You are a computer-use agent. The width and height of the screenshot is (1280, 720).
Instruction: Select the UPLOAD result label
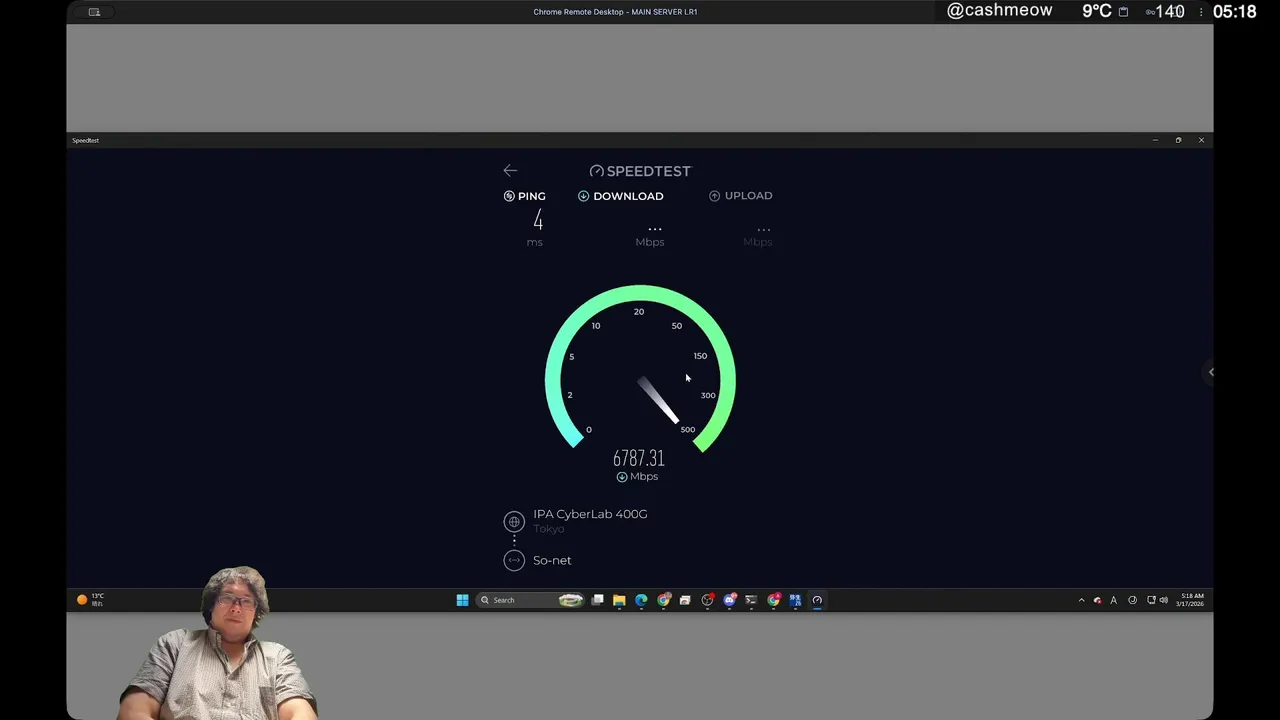pos(740,196)
